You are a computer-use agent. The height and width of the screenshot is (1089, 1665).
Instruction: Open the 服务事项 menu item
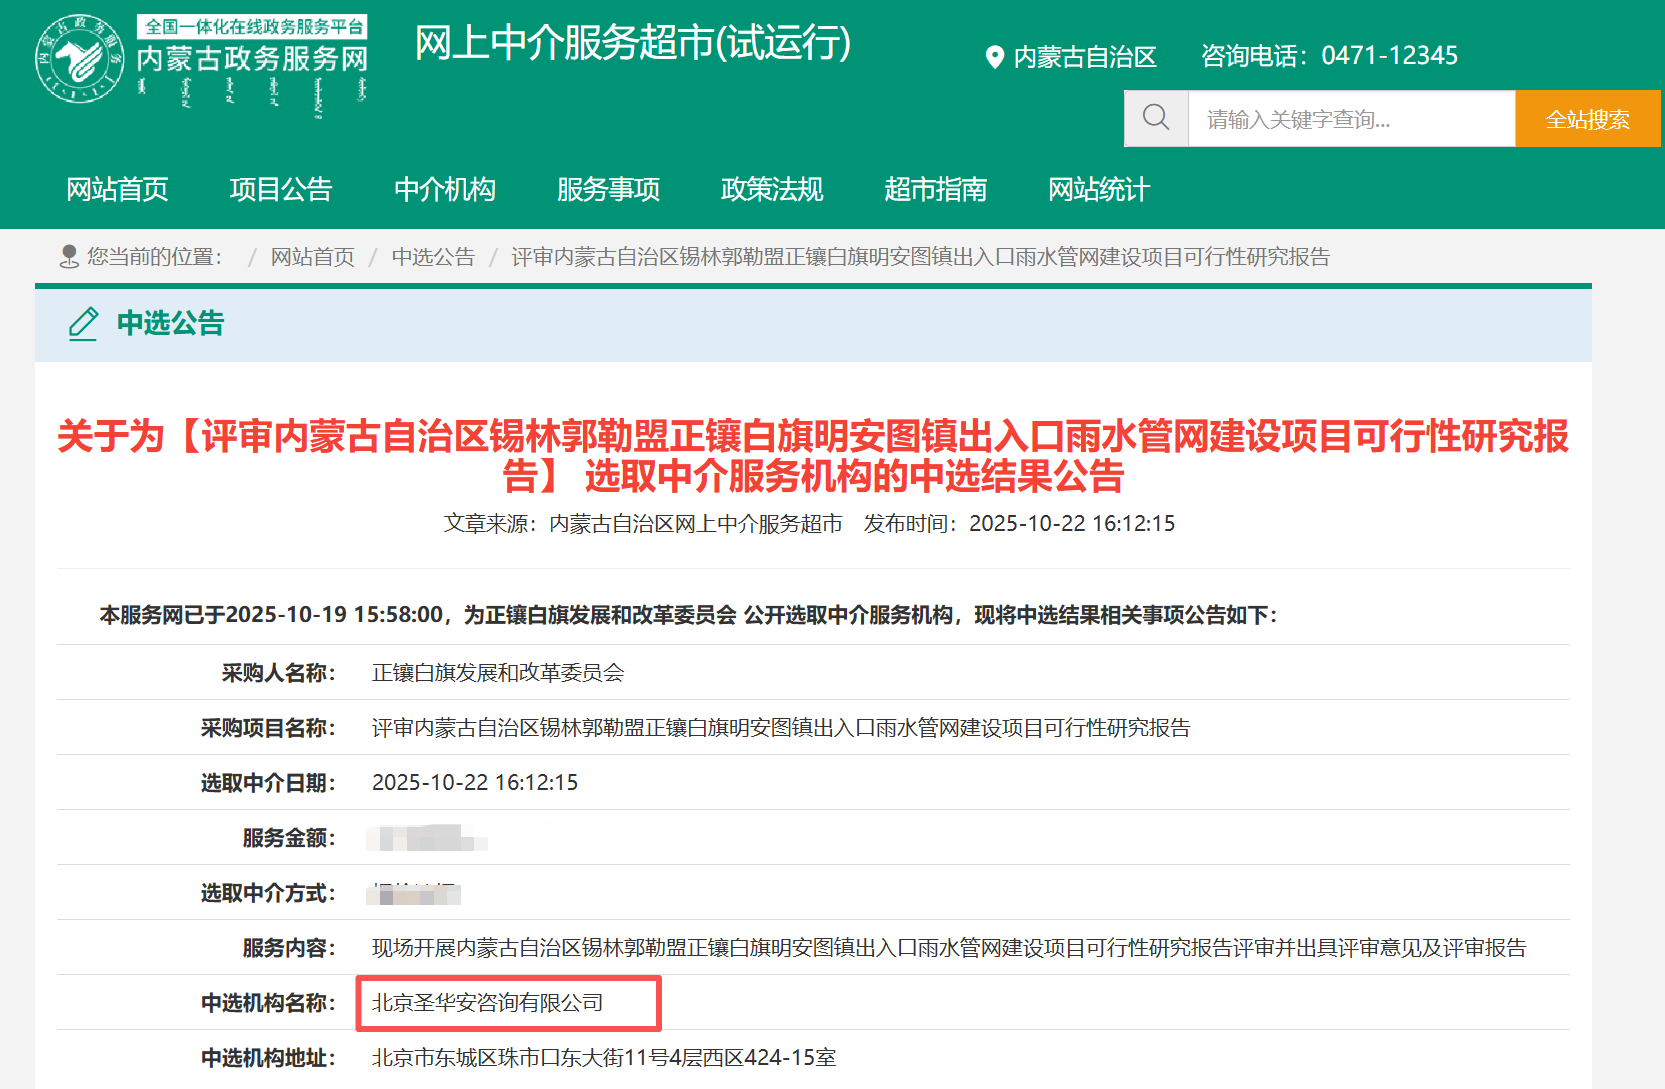tap(609, 189)
